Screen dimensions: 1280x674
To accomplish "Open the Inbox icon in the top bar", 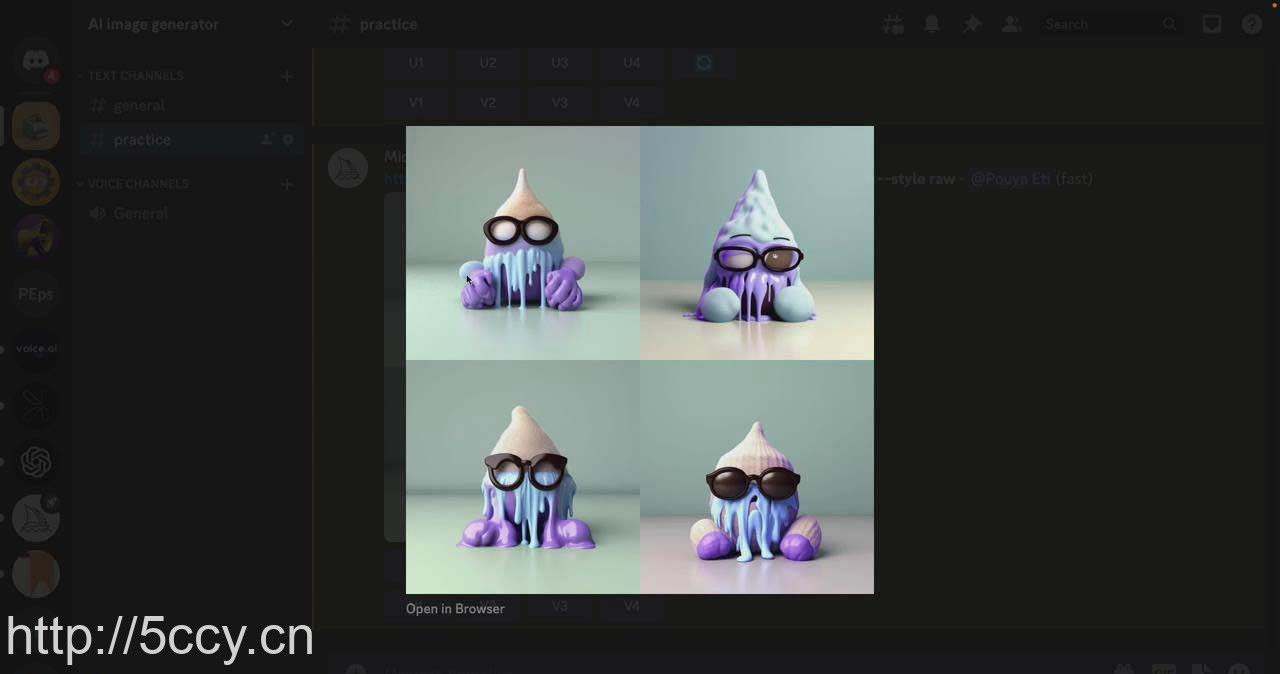I will [1212, 23].
